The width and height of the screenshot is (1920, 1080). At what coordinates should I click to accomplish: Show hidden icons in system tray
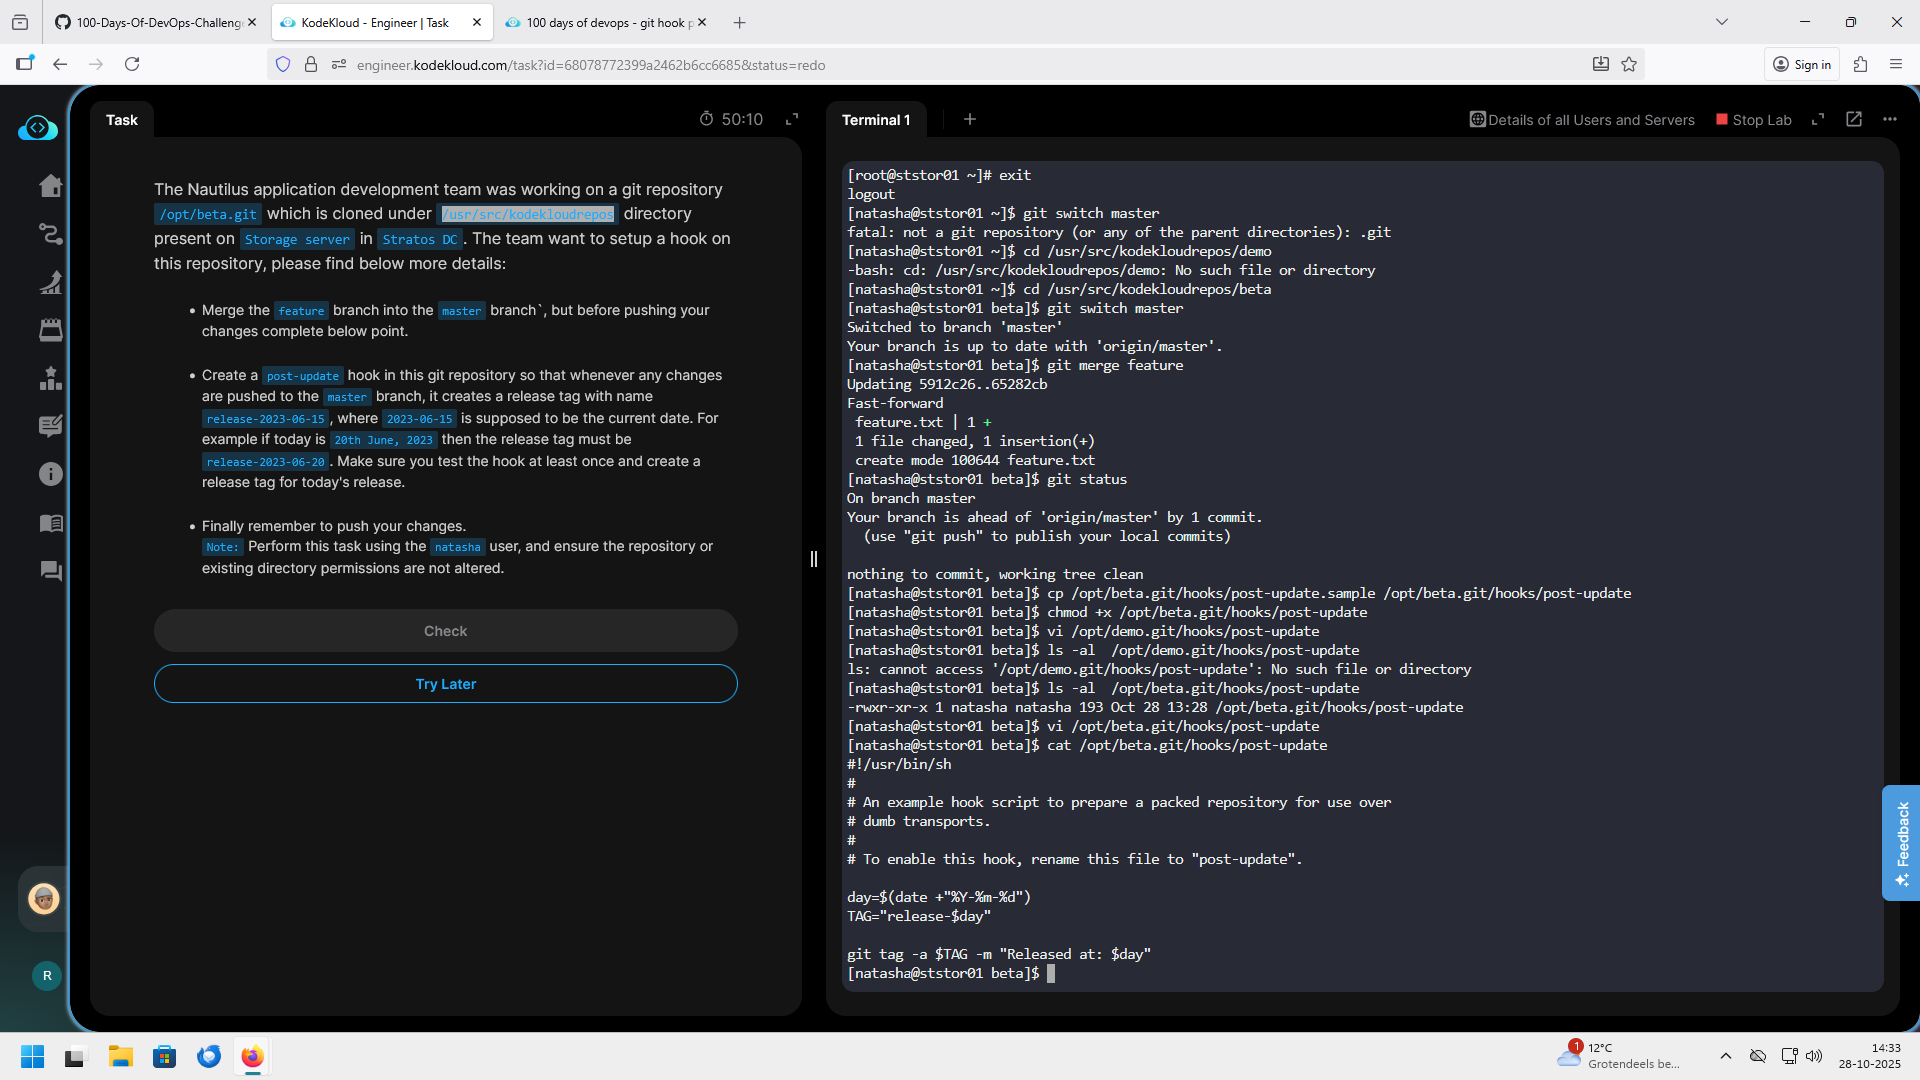[1725, 1056]
